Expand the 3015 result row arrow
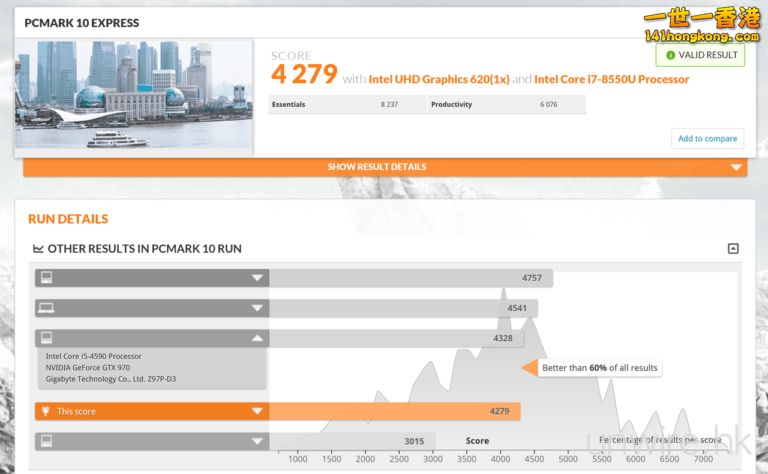Image resolution: width=768 pixels, height=474 pixels. (257, 441)
